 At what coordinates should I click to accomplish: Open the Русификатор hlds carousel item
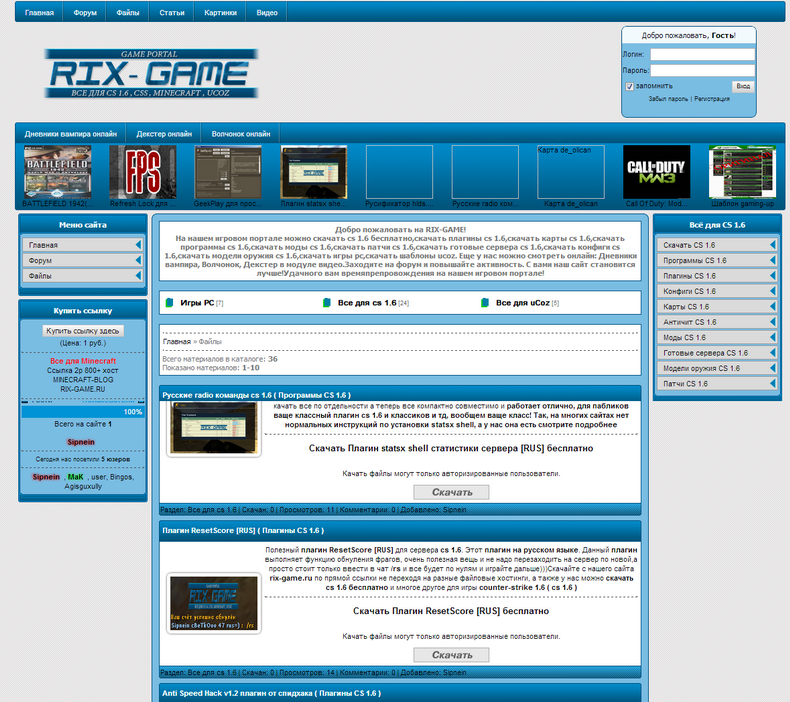[x=399, y=172]
